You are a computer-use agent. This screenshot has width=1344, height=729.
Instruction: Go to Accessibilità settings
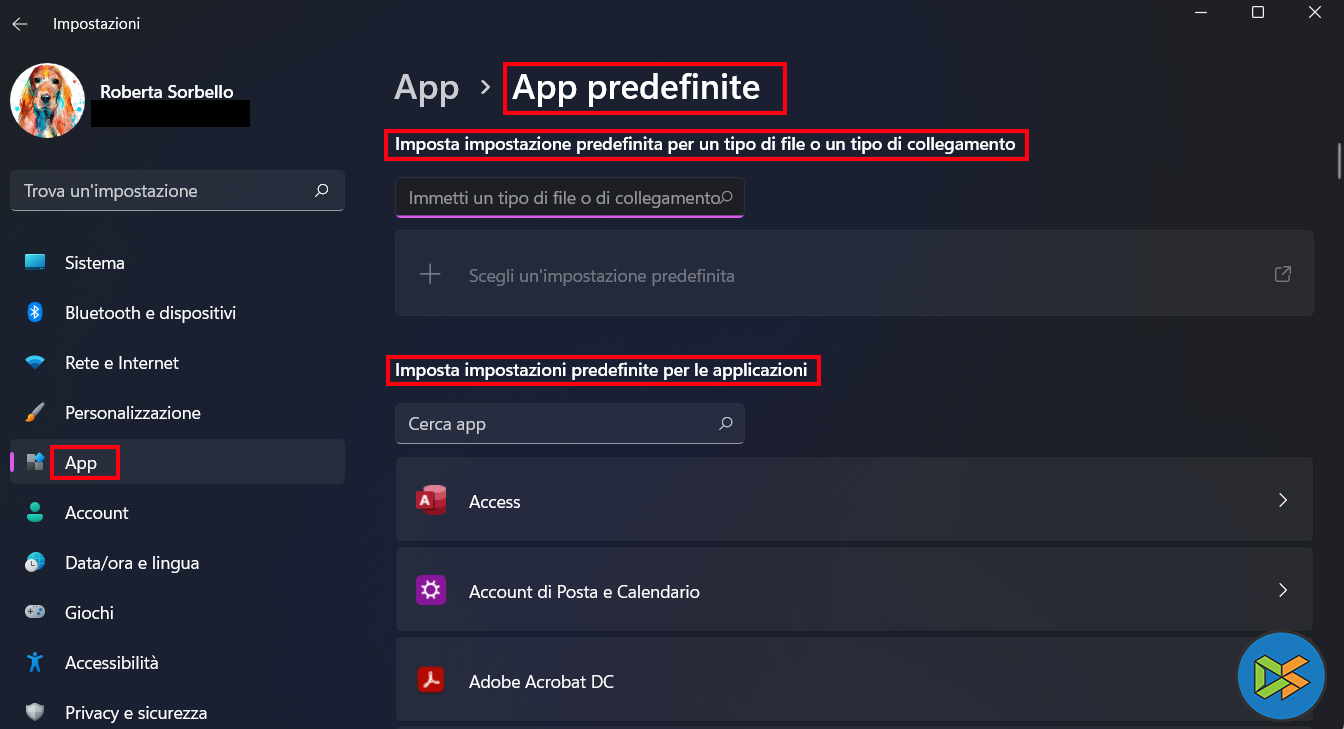tap(111, 663)
